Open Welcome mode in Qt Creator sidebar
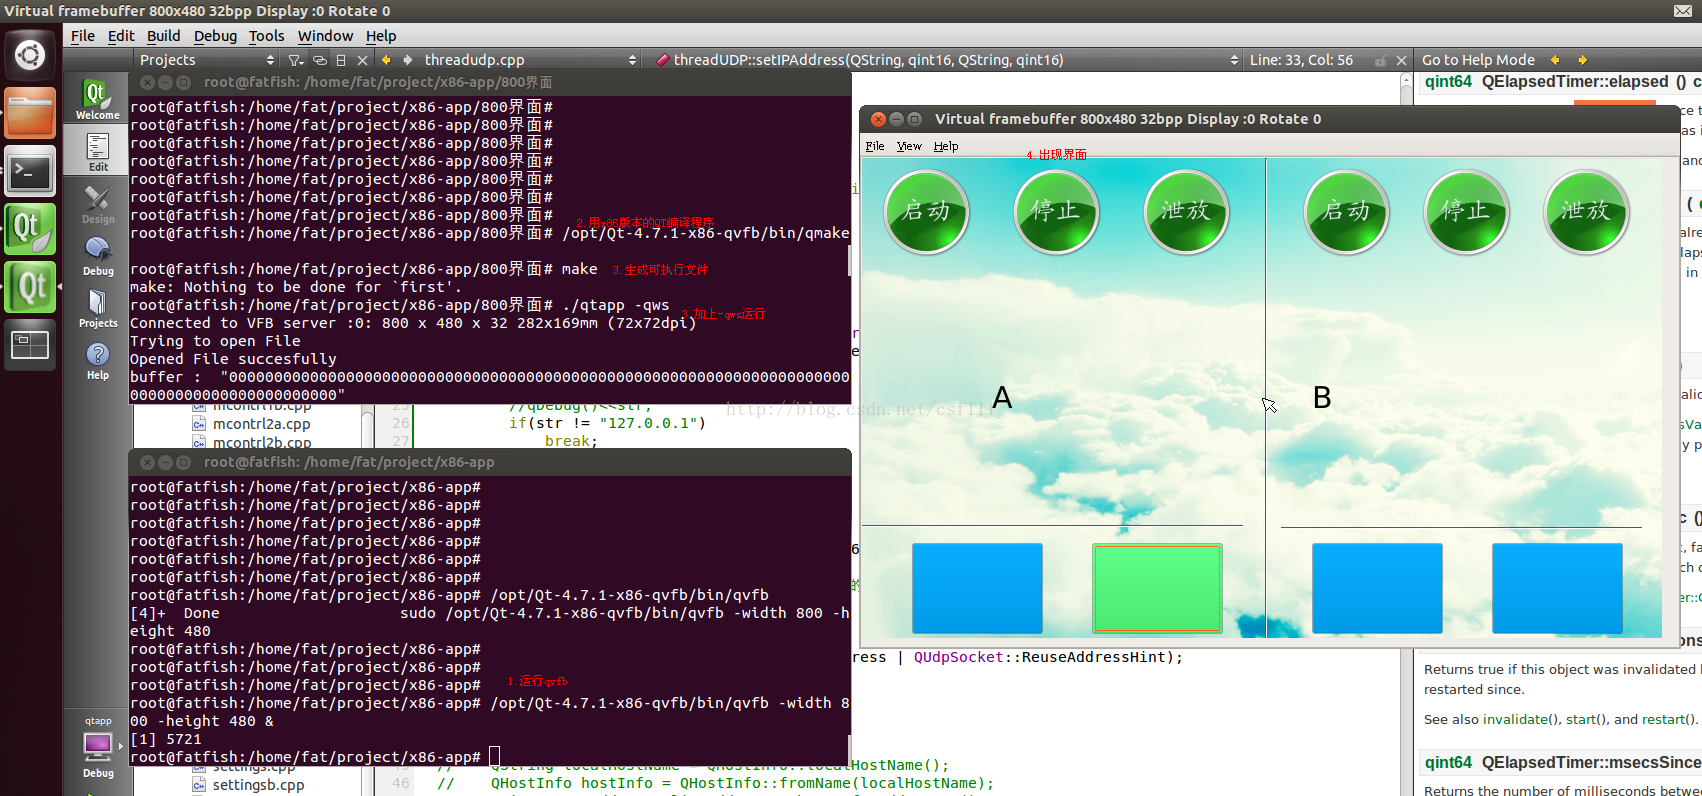 [97, 98]
